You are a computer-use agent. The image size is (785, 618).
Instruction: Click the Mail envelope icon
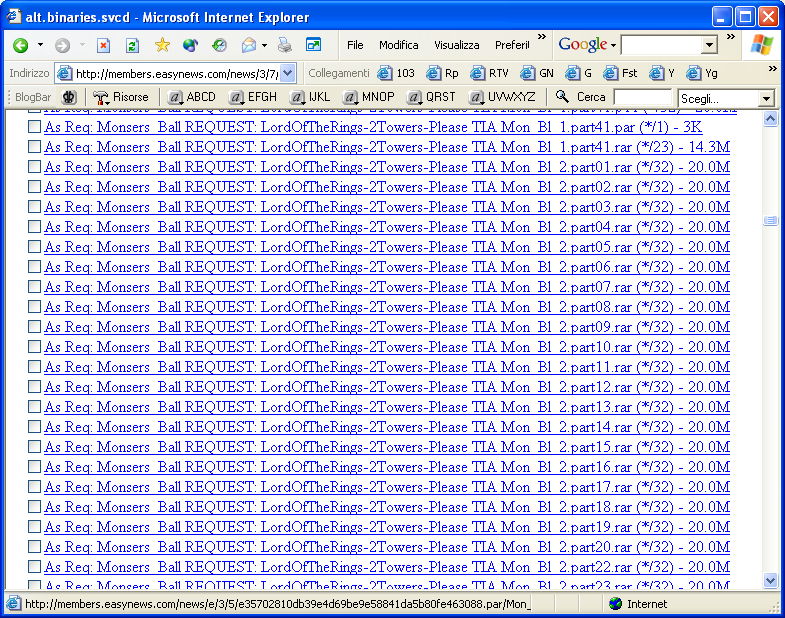pyautogui.click(x=249, y=45)
